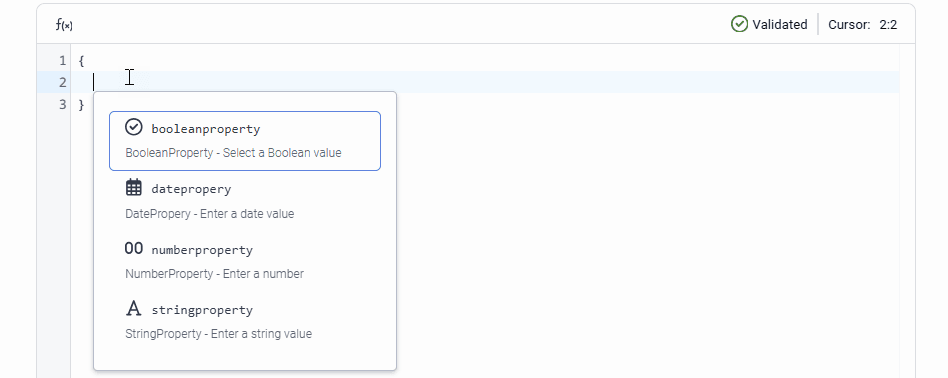
Task: Pick the numberproperty suggestion
Action: click(245, 261)
